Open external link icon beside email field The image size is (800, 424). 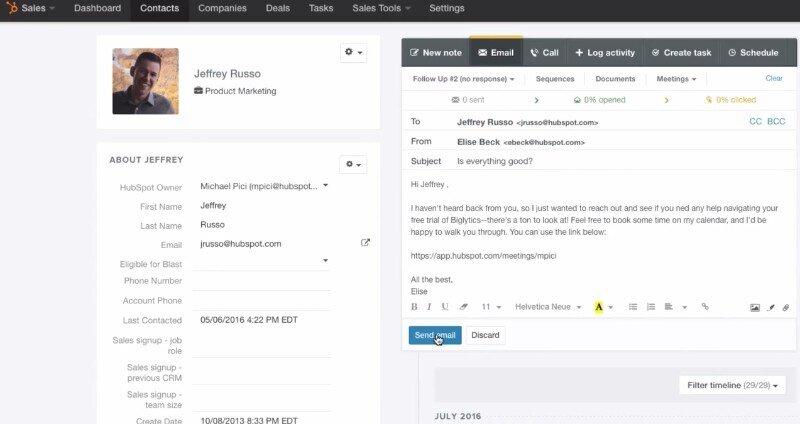pos(365,243)
